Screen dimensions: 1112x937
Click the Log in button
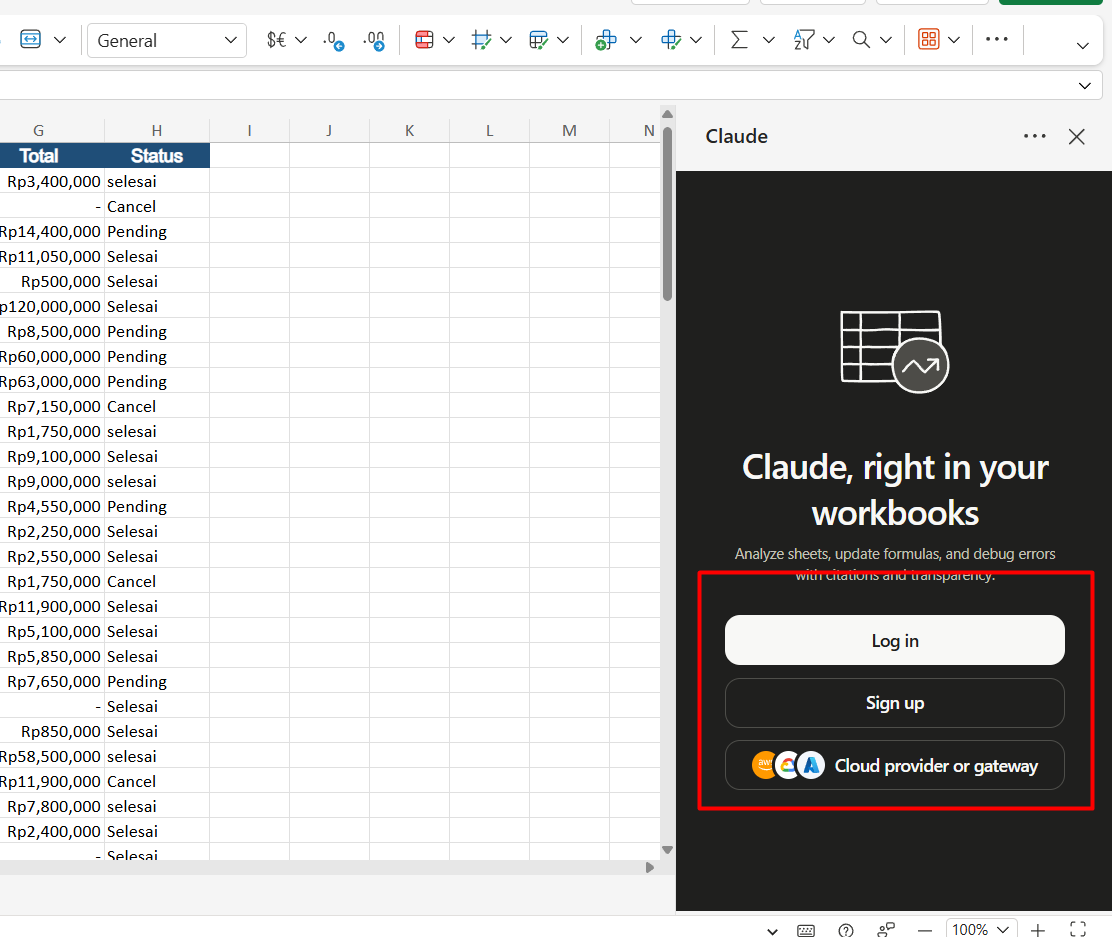(x=894, y=641)
